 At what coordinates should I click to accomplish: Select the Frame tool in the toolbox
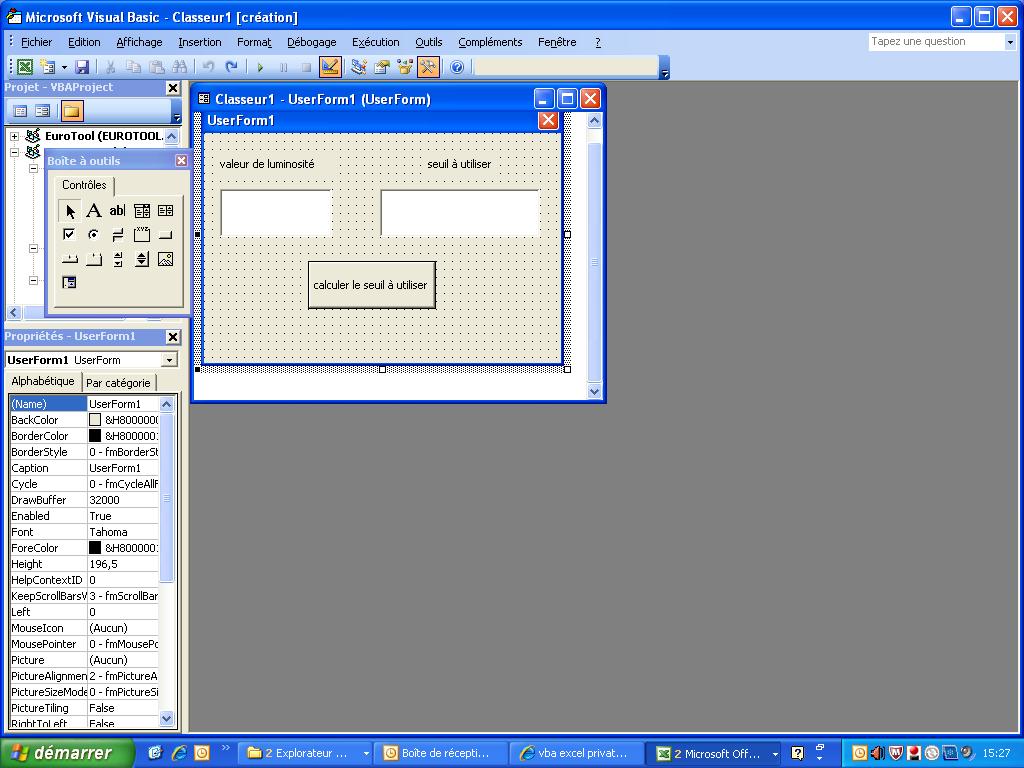(x=142, y=234)
